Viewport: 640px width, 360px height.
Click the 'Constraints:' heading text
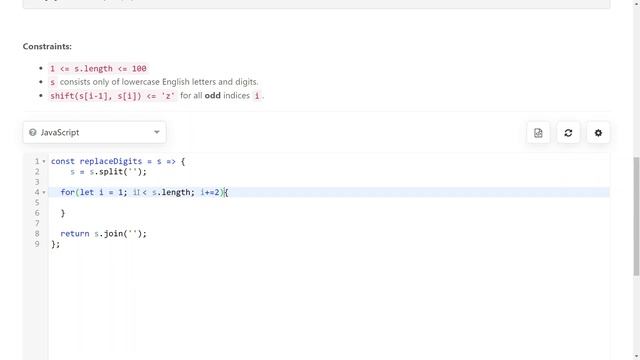(x=47, y=47)
